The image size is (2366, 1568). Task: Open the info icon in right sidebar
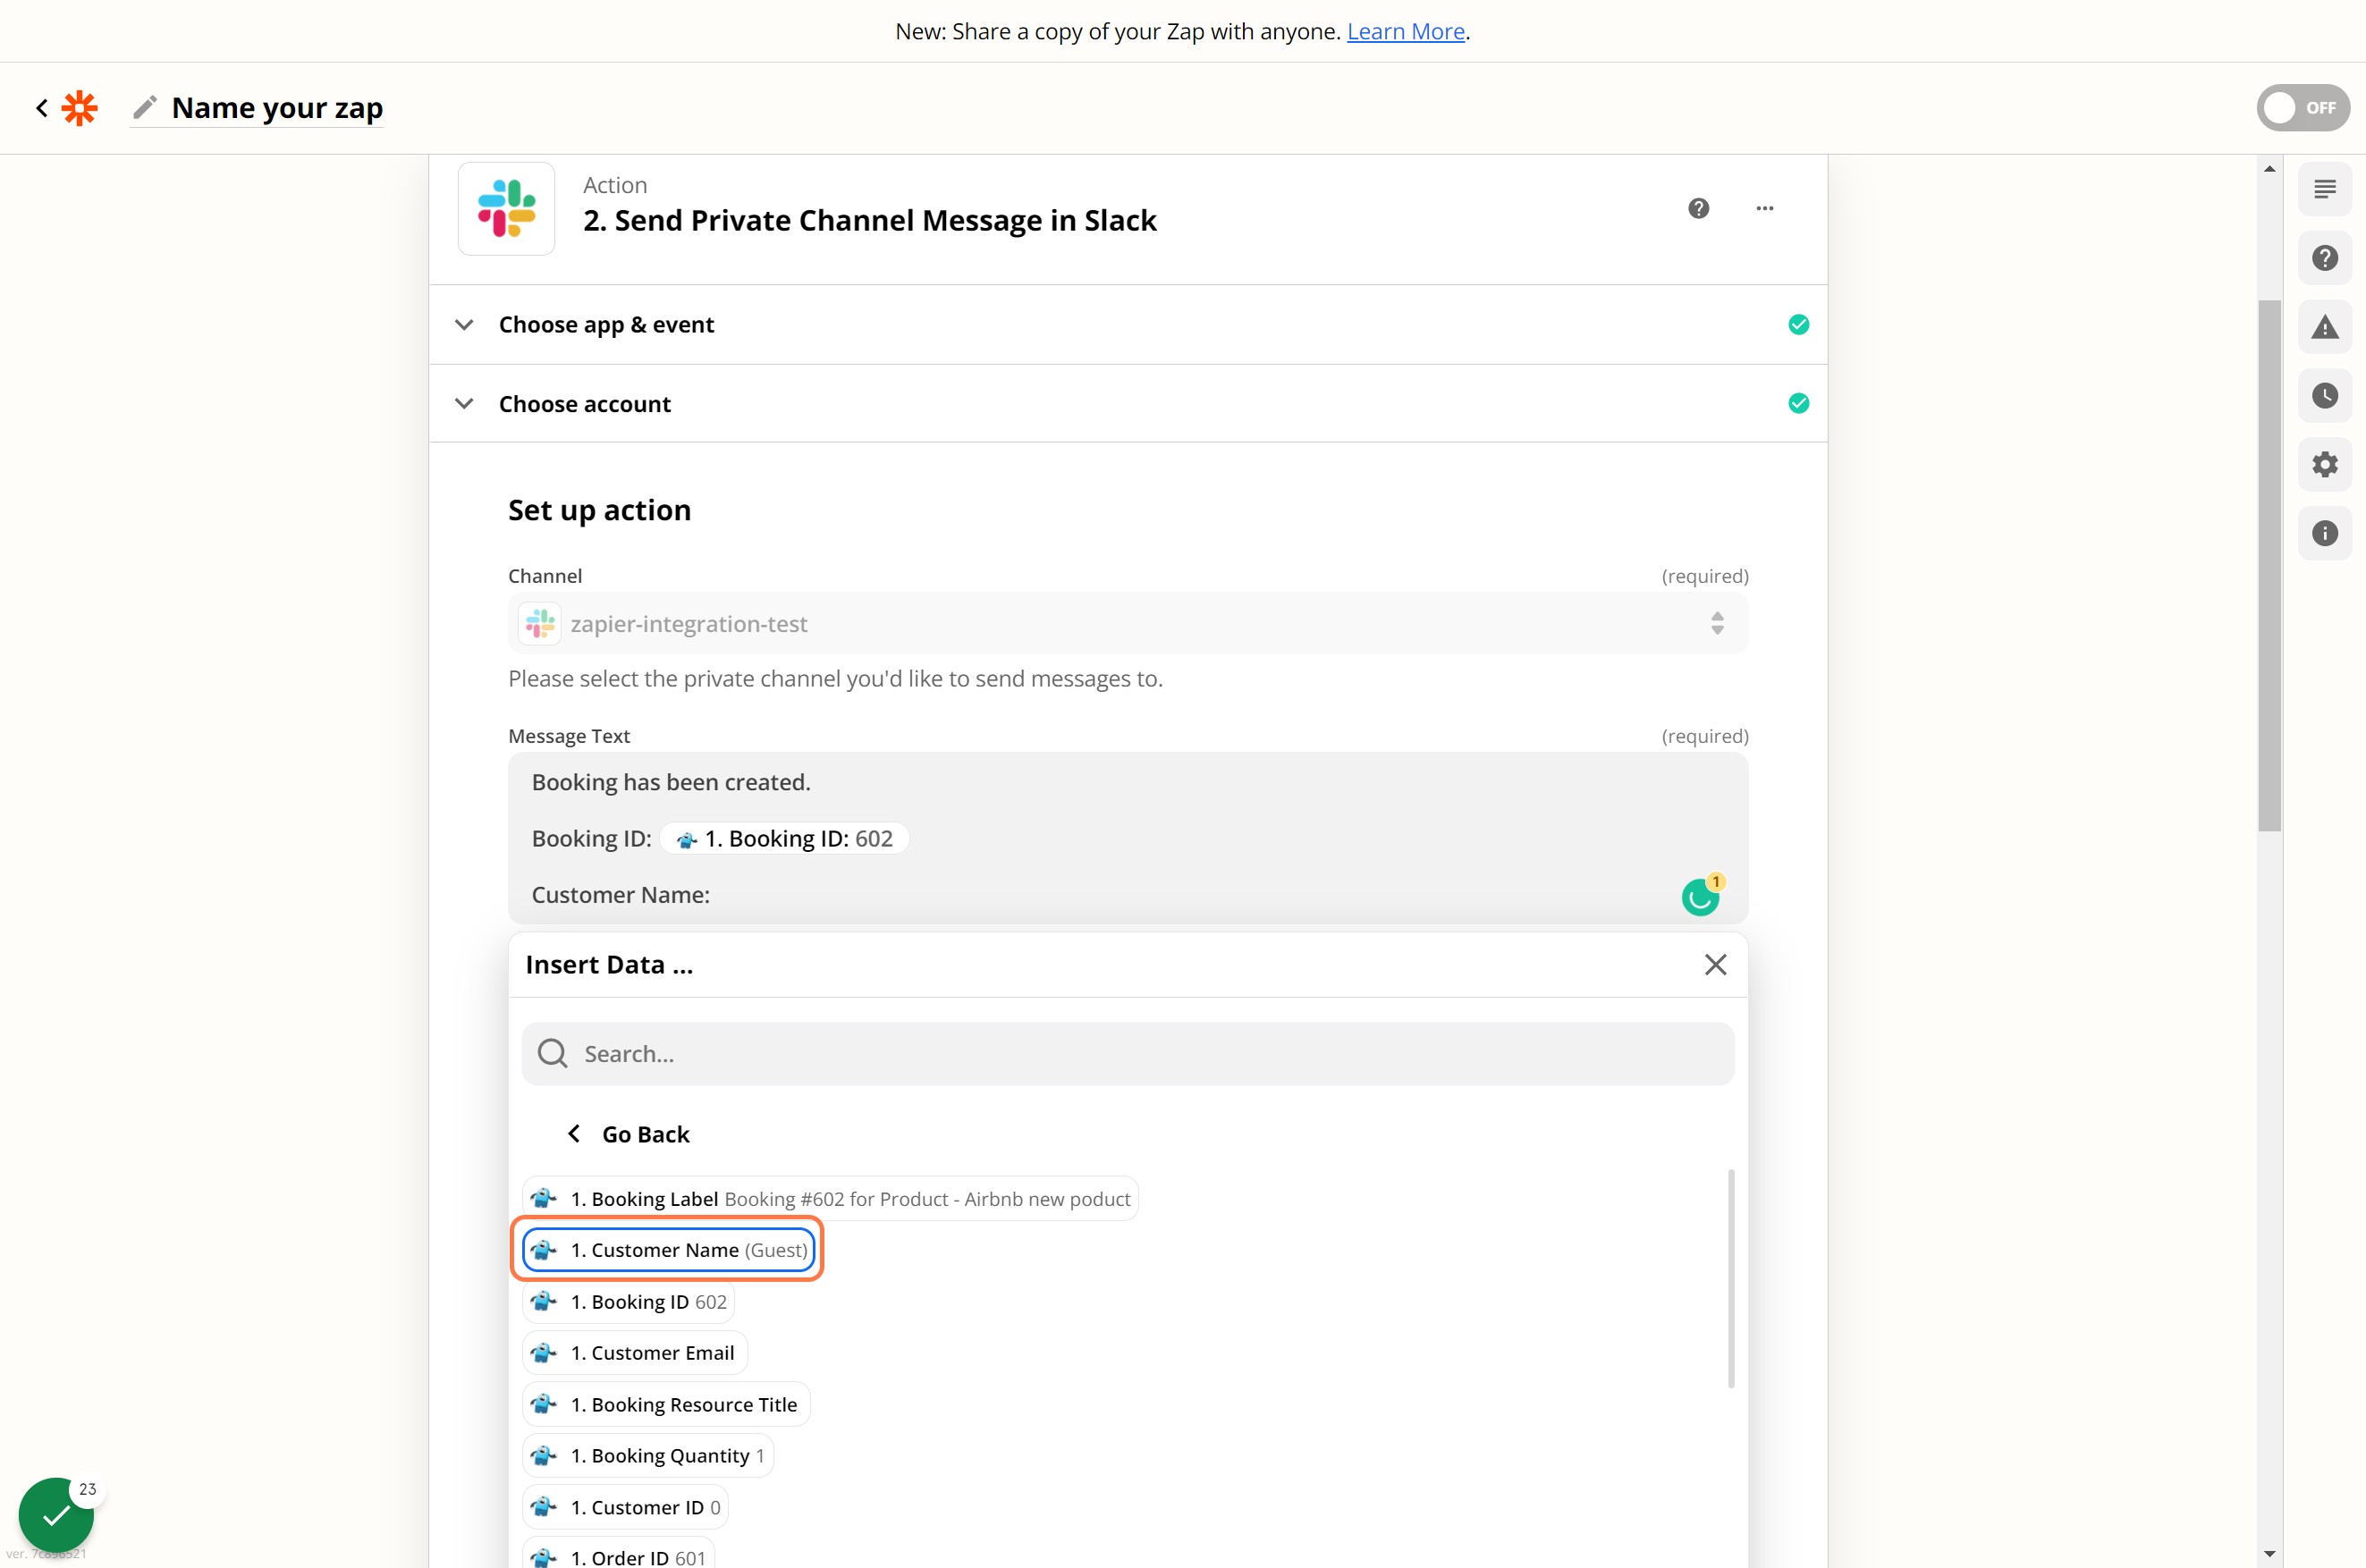point(2325,533)
